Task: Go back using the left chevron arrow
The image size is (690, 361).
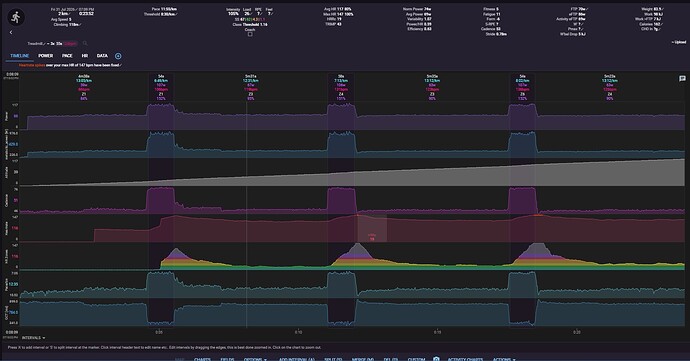Action: 11,32
